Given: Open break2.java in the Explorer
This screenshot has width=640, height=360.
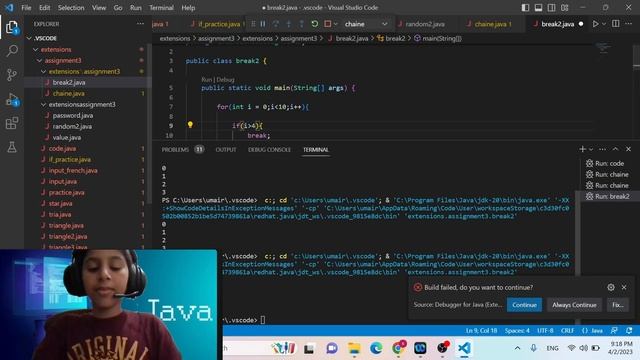Looking at the screenshot, I should [69, 82].
